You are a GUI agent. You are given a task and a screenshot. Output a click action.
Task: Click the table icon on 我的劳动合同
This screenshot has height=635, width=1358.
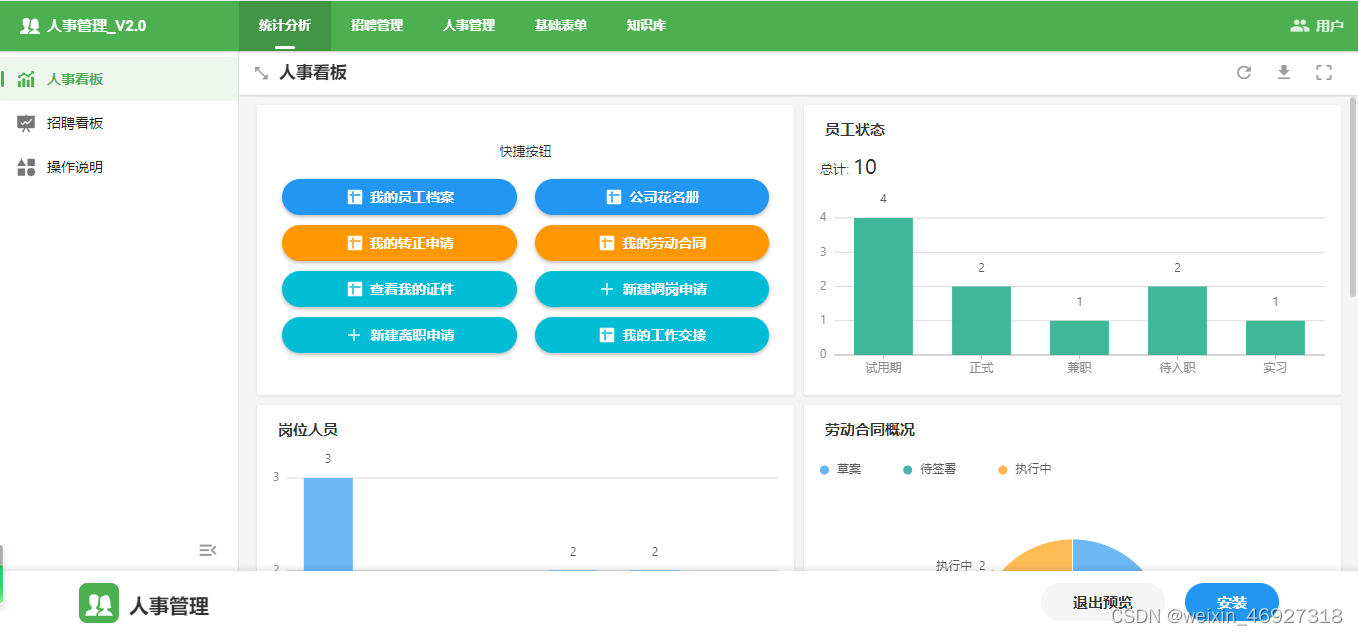607,243
